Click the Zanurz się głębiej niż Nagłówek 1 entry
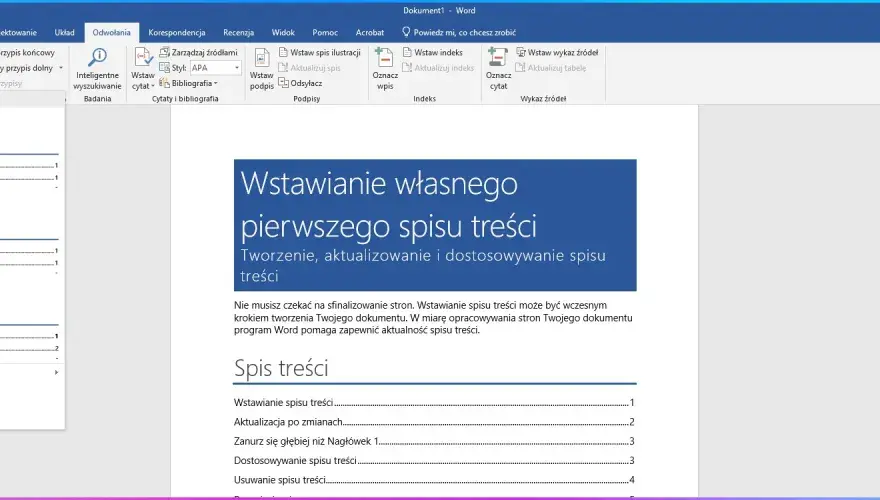The width and height of the screenshot is (880, 500). [434, 441]
